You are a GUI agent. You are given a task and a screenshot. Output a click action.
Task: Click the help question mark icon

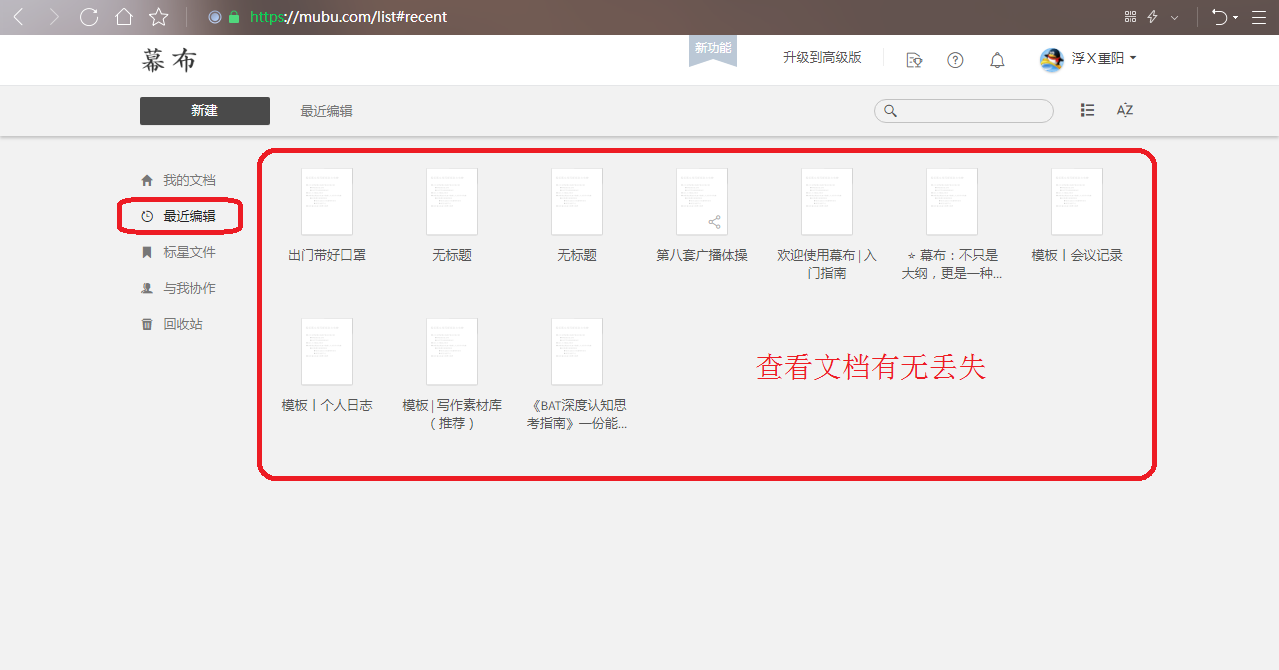[954, 59]
